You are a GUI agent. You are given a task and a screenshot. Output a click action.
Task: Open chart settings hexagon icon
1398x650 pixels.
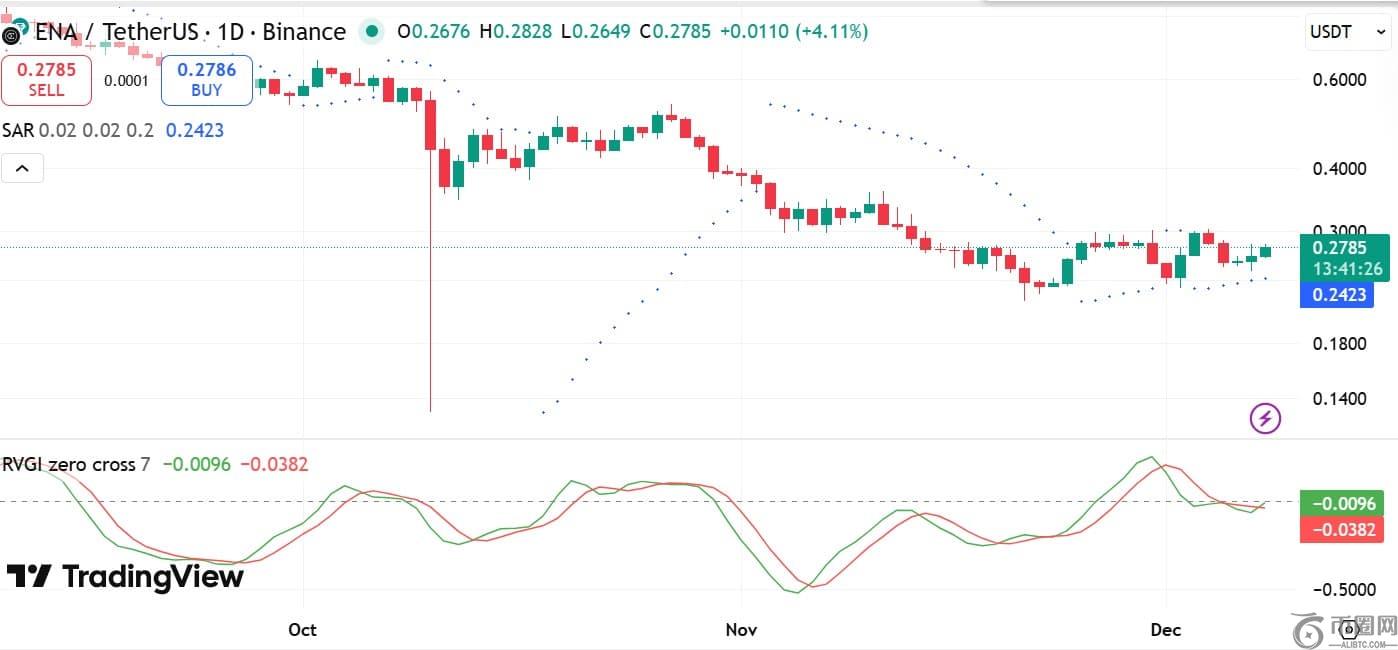(x=1348, y=630)
